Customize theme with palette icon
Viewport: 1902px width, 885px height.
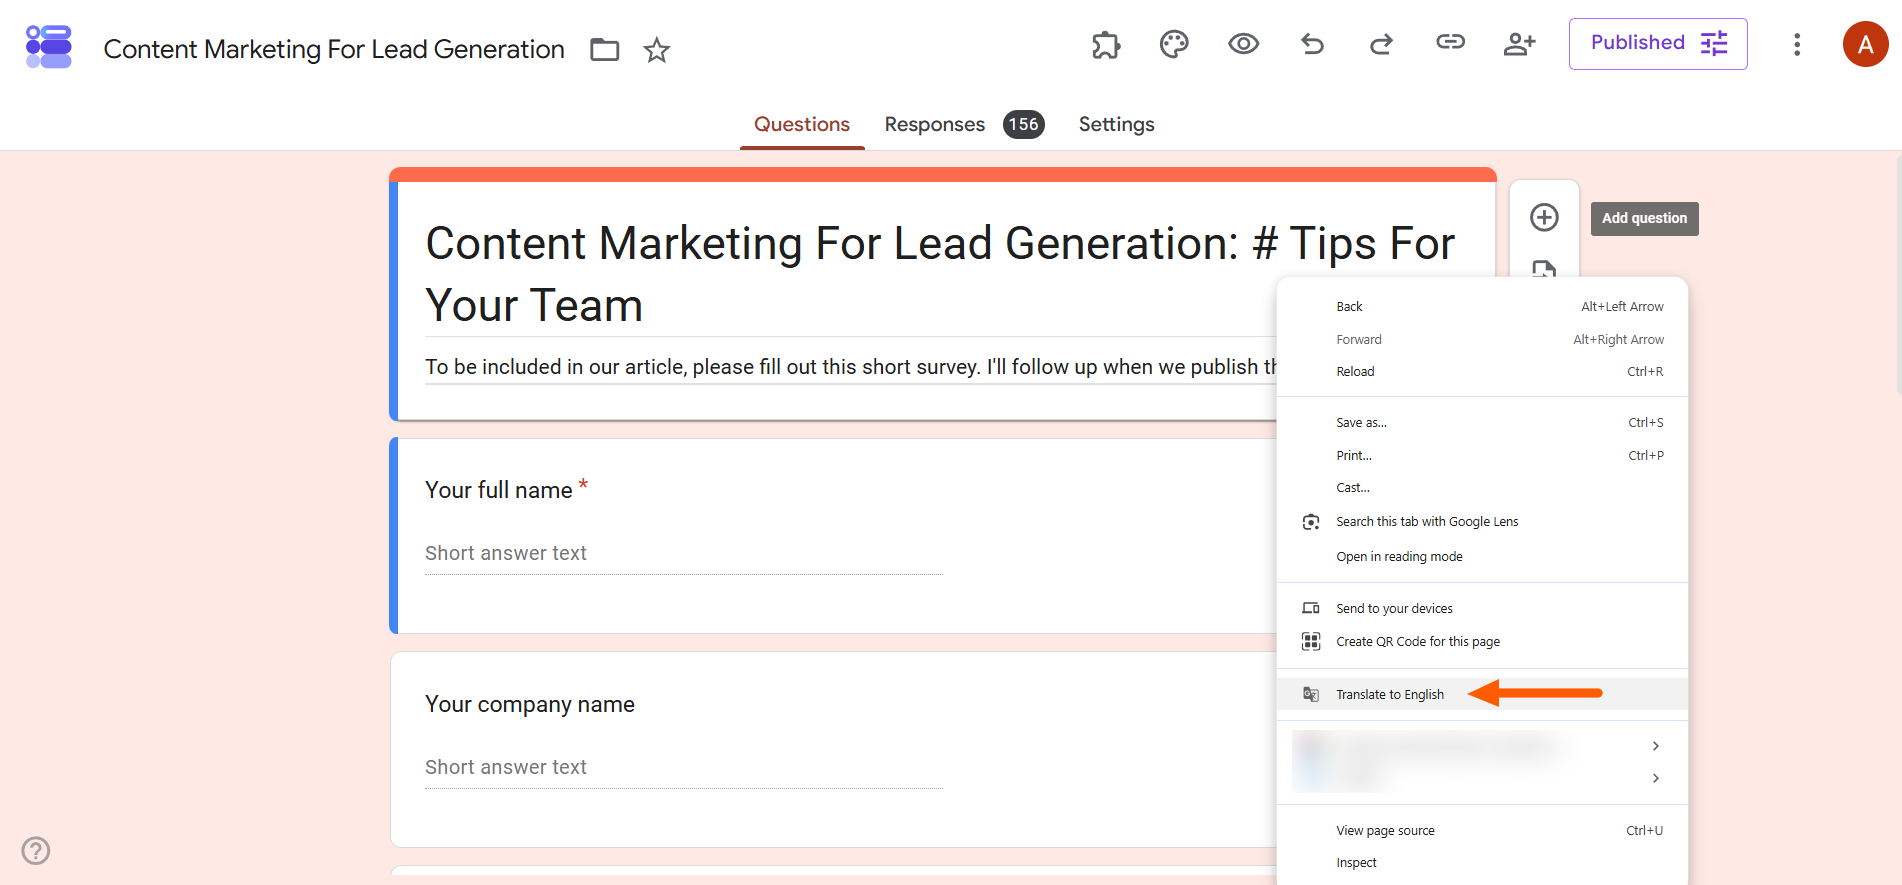click(1174, 44)
